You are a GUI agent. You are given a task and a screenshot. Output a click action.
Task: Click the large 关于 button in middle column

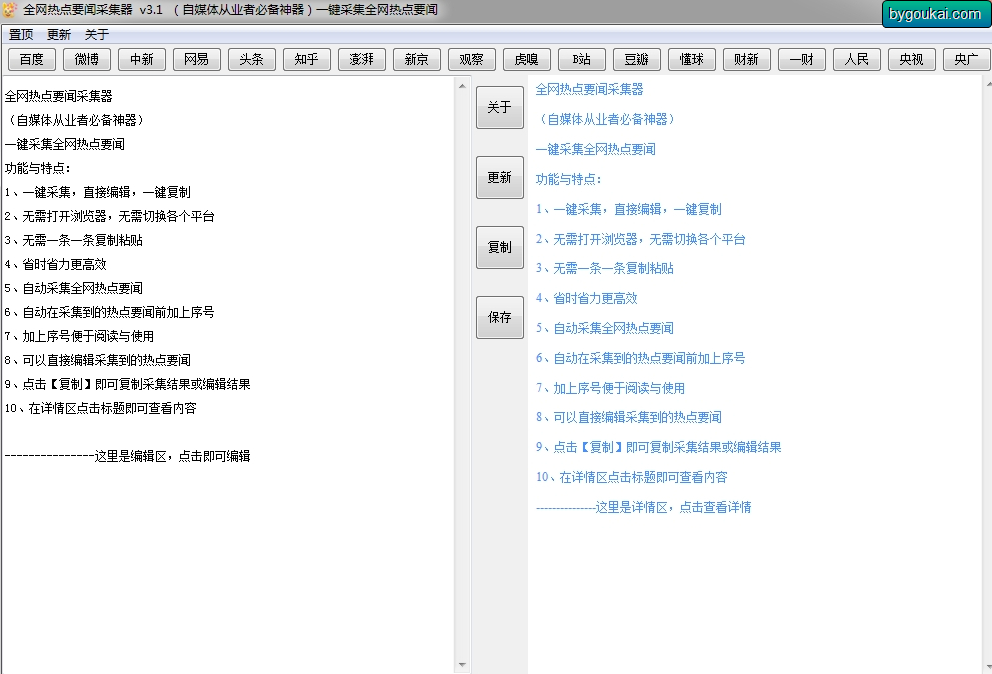[500, 108]
